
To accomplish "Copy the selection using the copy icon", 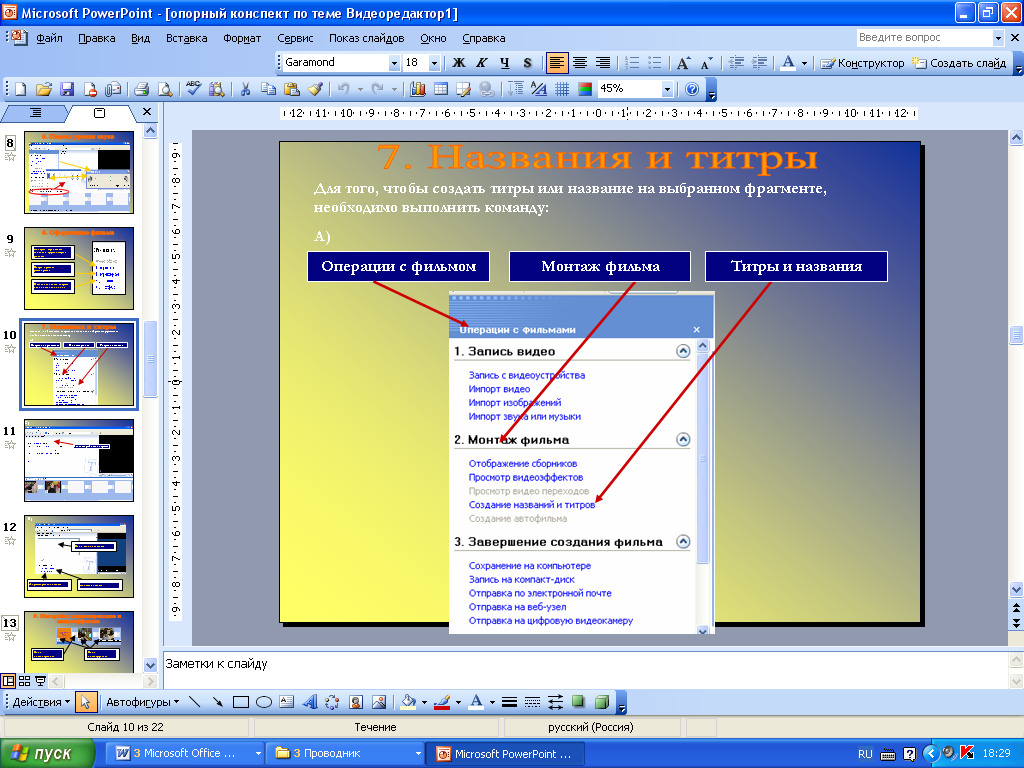I will coord(268,89).
